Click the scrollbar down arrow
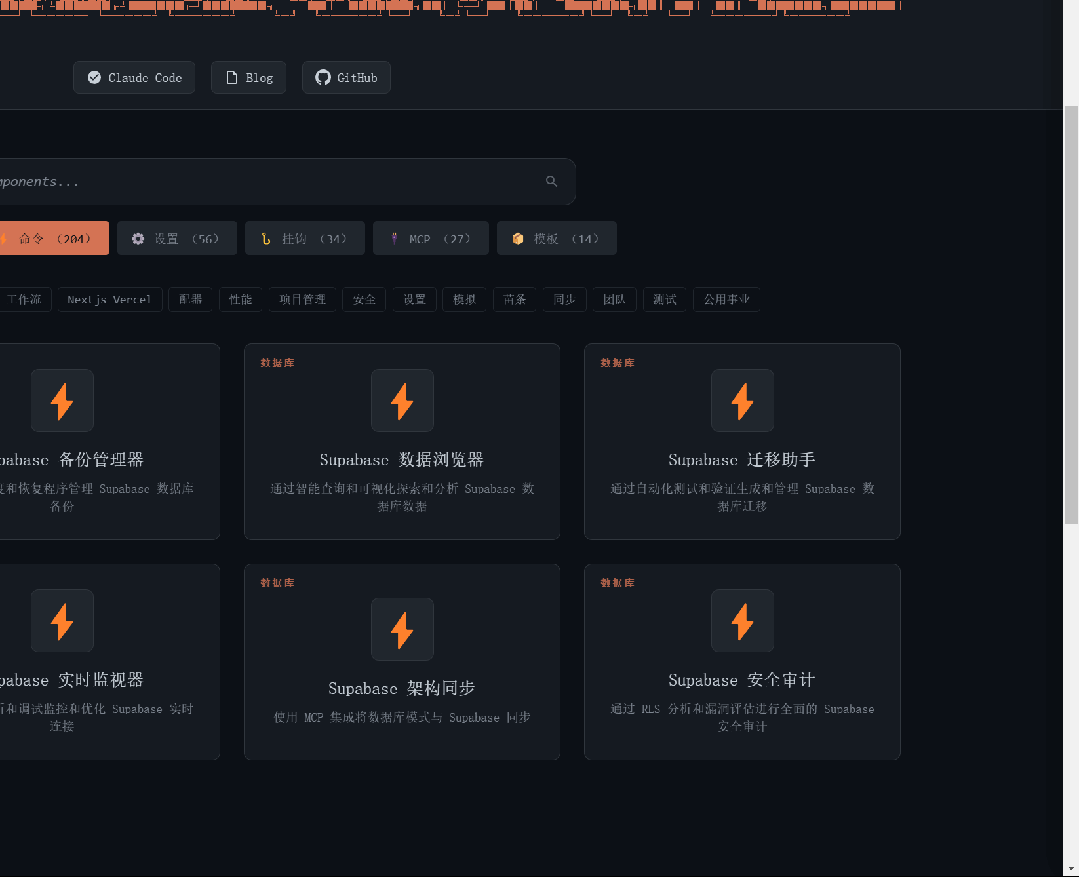The width and height of the screenshot is (1079, 877). 1071,869
